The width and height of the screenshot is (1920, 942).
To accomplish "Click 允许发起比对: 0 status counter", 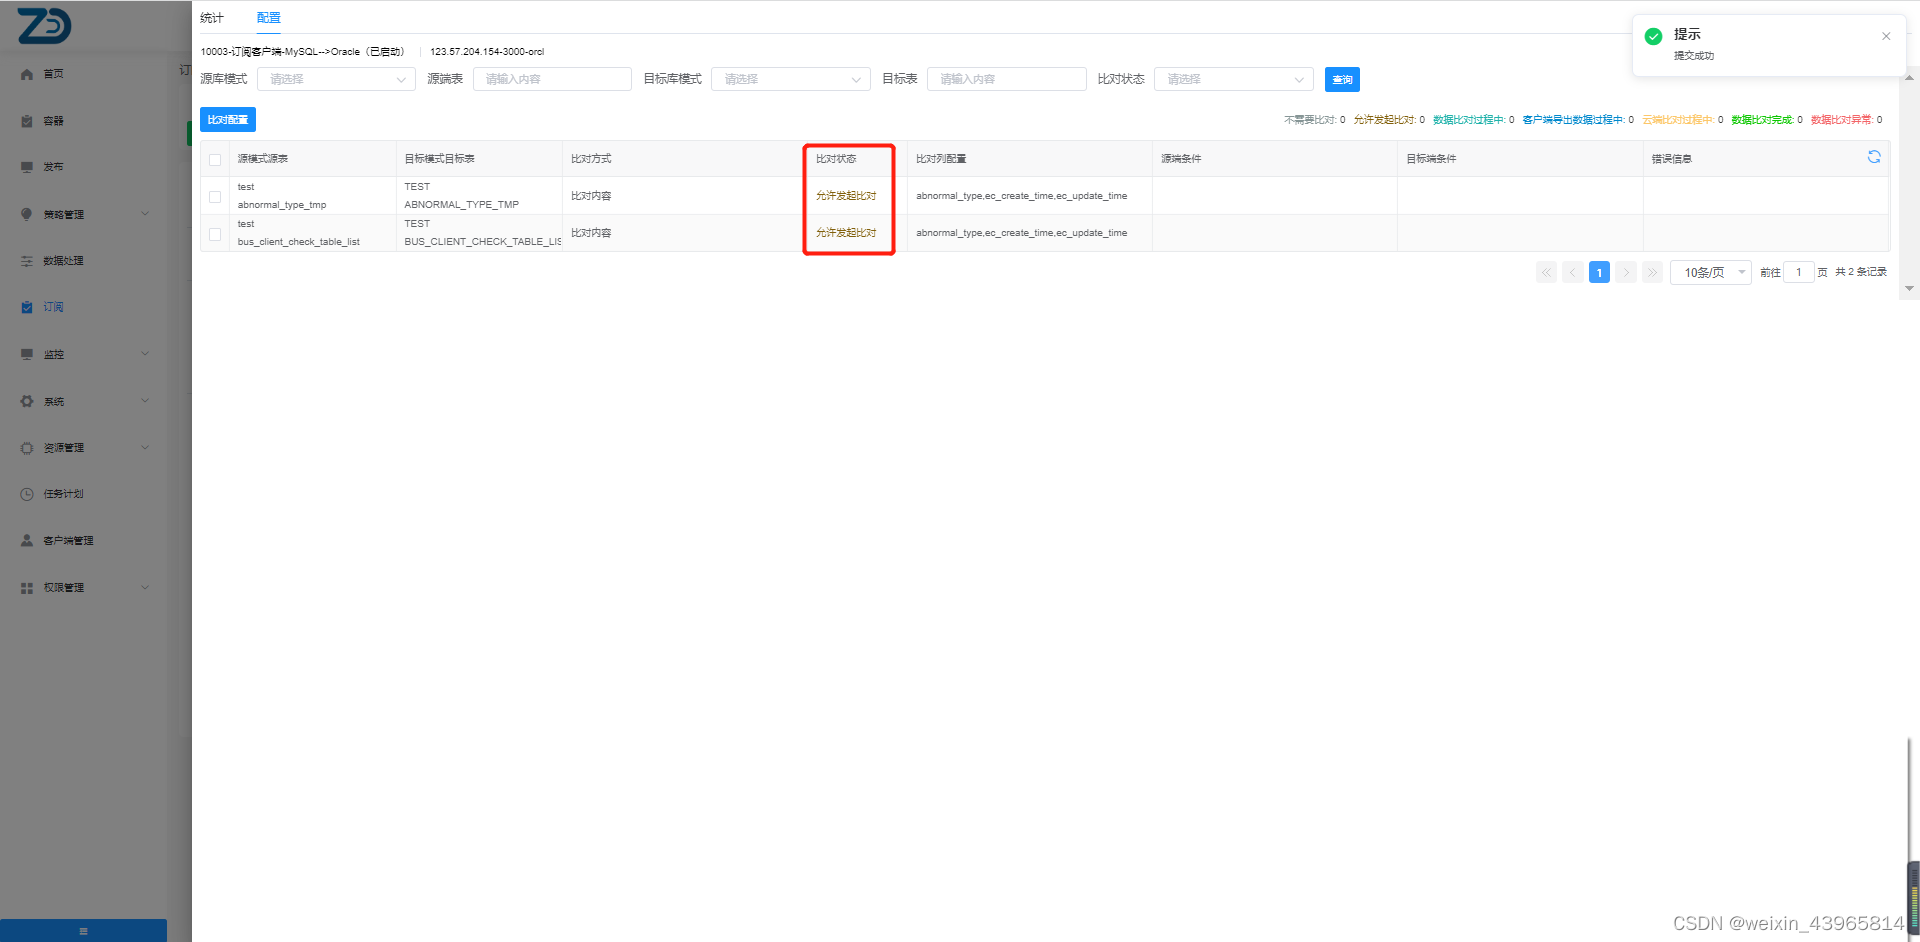I will click(x=1389, y=120).
